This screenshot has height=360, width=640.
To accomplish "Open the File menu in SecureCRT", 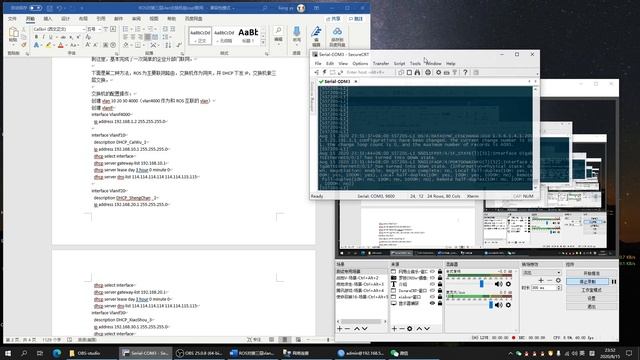I will (x=318, y=64).
